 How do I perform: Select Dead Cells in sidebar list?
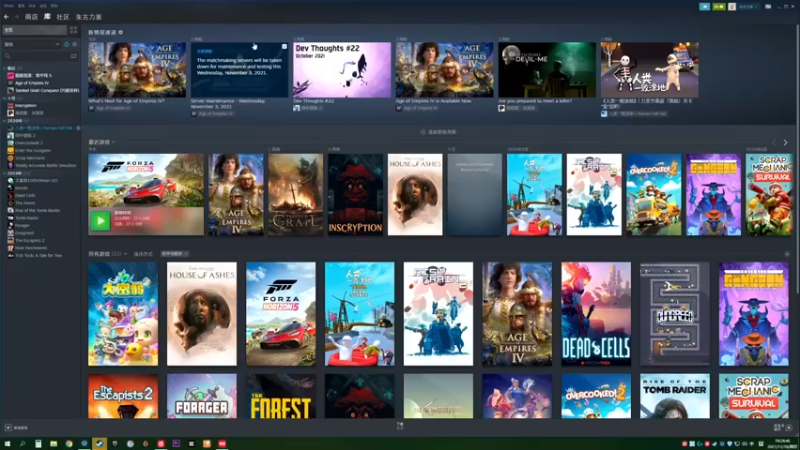point(21,195)
